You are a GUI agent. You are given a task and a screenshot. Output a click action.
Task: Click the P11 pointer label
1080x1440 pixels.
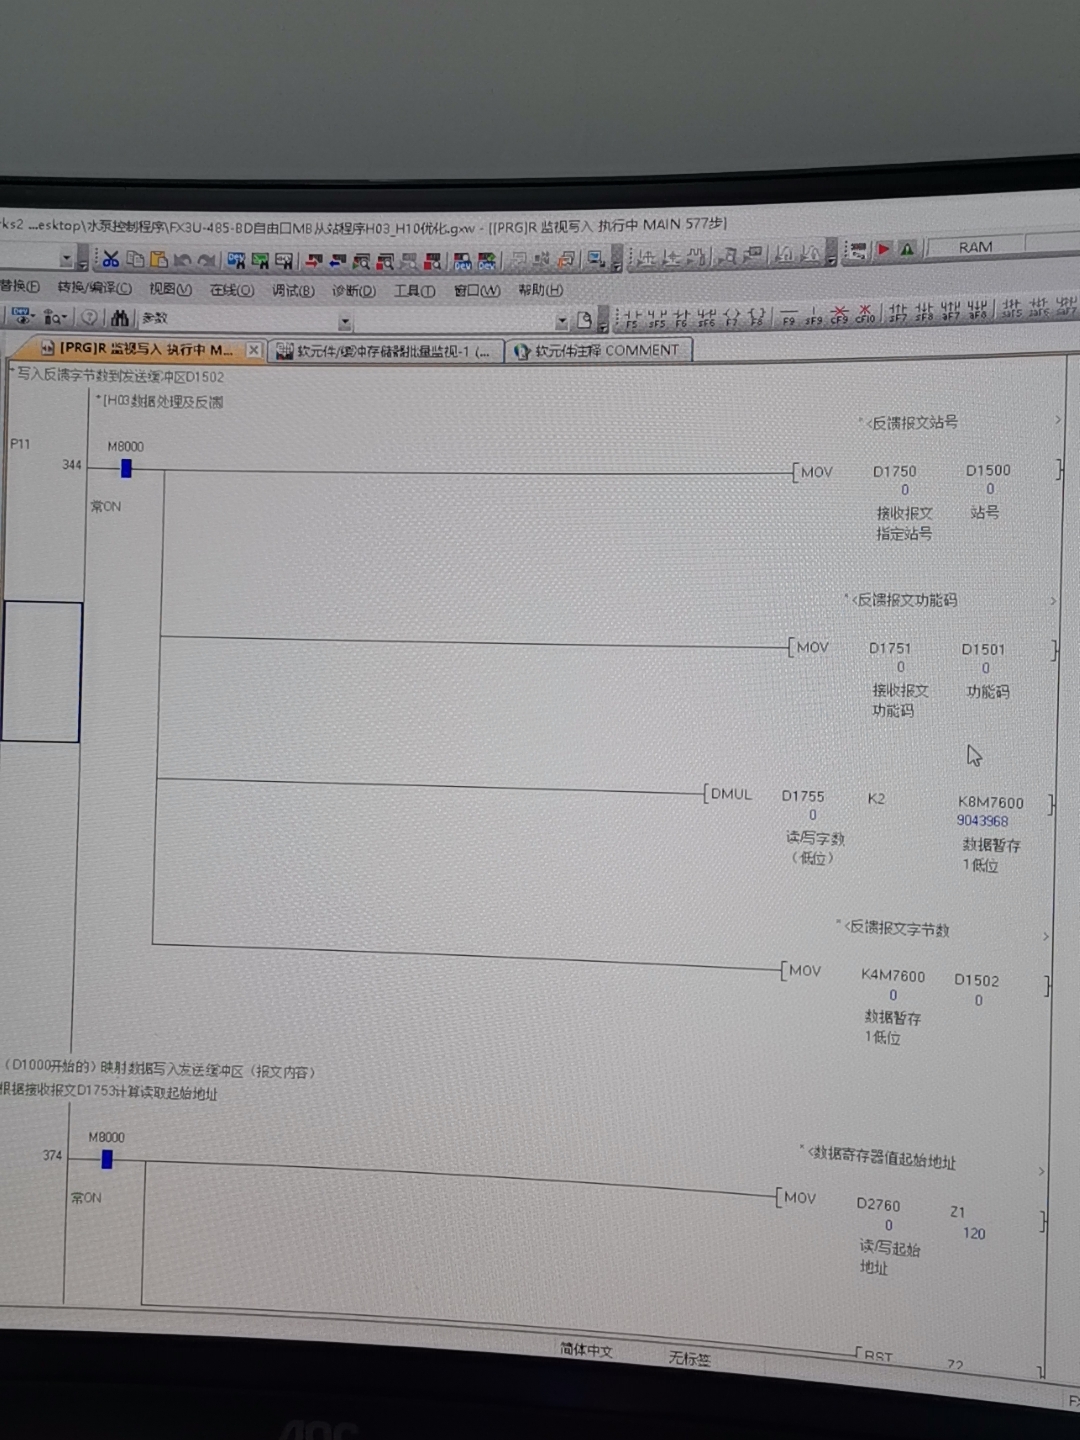click(x=20, y=443)
